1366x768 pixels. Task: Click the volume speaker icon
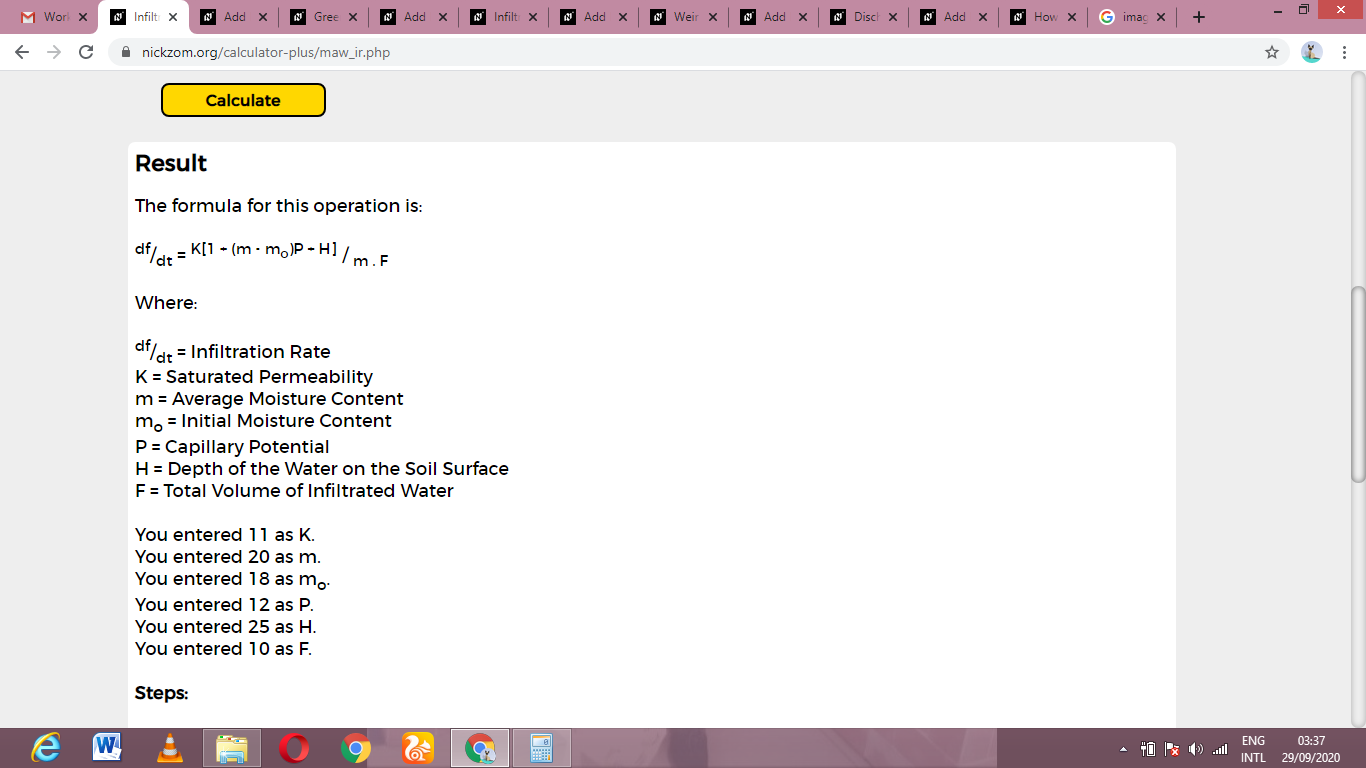[x=1194, y=749]
